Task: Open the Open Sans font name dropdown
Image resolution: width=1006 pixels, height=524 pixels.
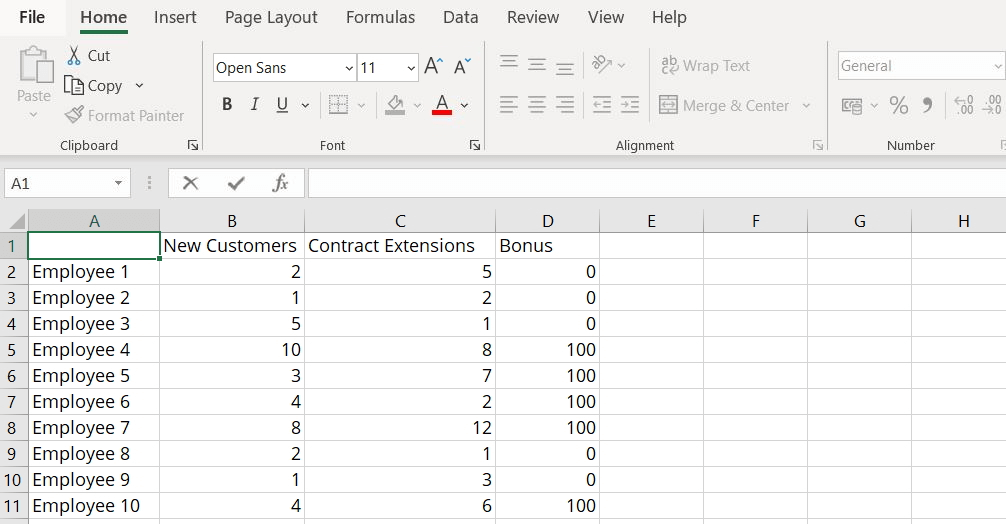Action: tap(349, 68)
